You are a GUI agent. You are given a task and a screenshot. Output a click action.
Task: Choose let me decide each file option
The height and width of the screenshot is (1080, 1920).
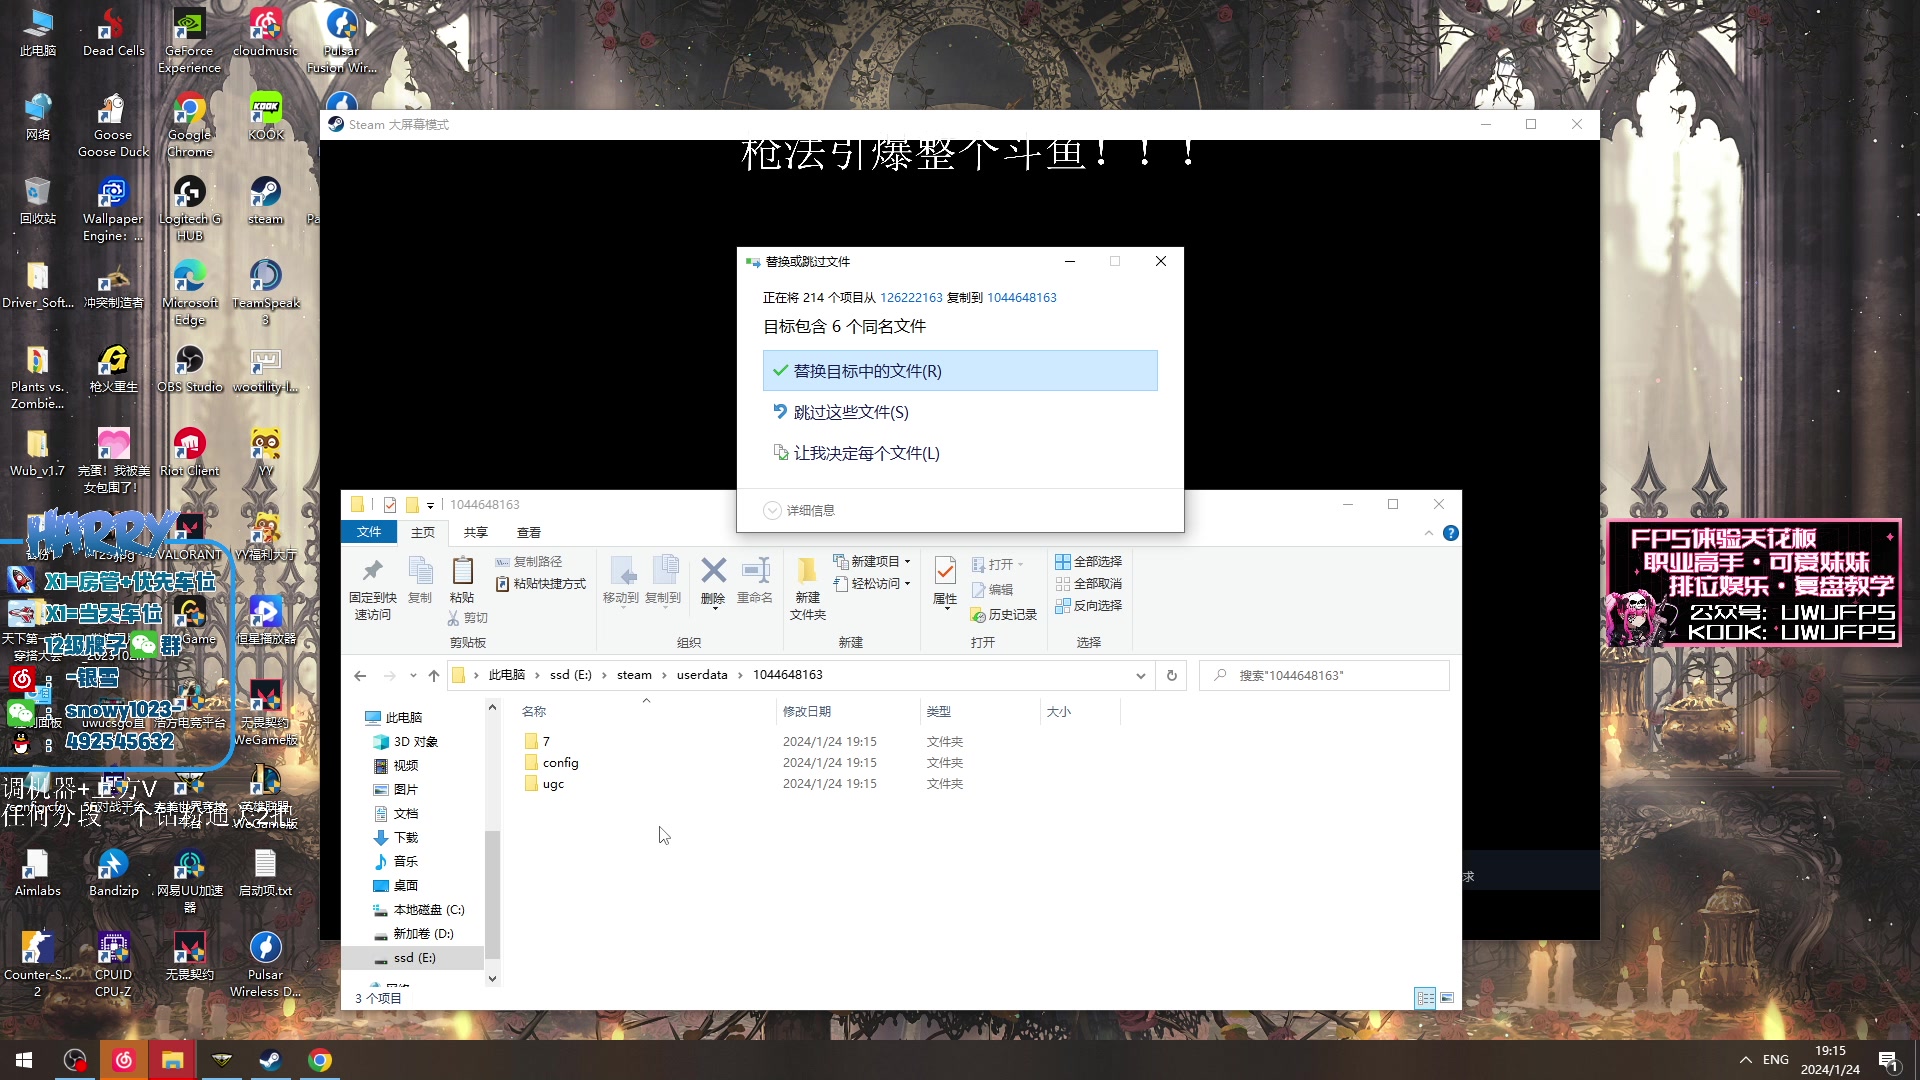(x=960, y=453)
